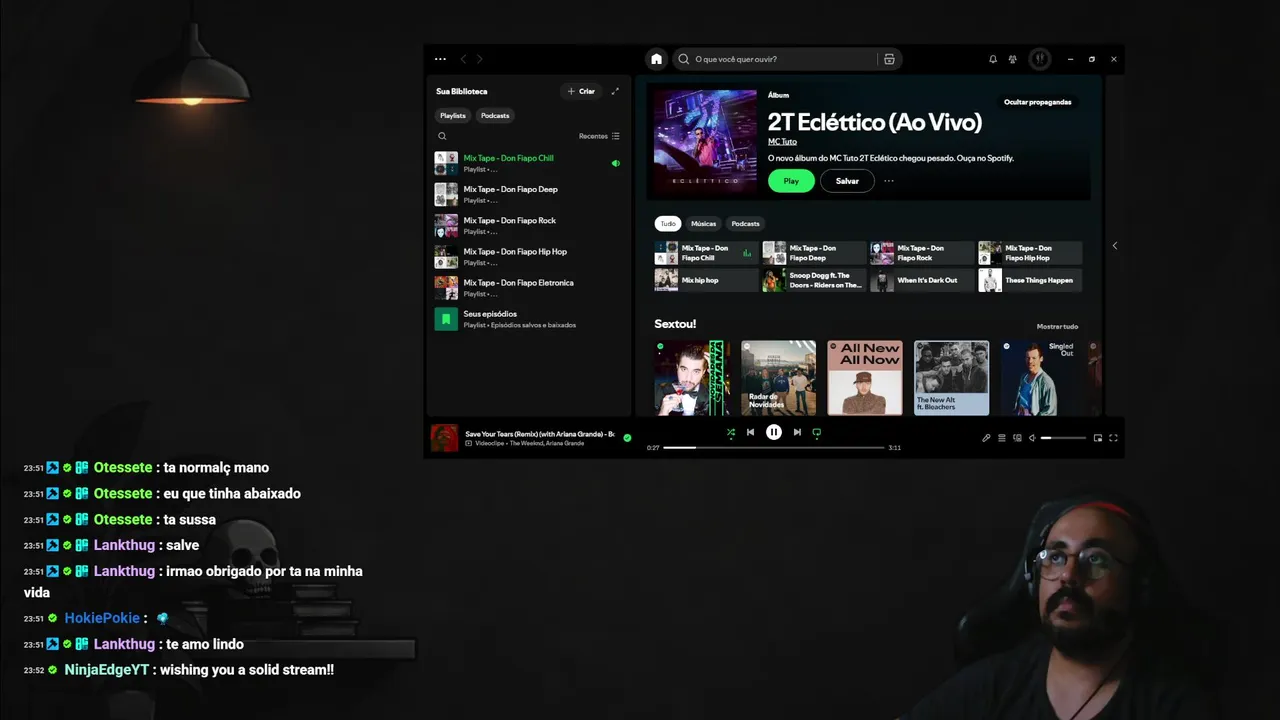1280x720 pixels.
Task: Open Seus episódios in library
Action: click(x=528, y=319)
